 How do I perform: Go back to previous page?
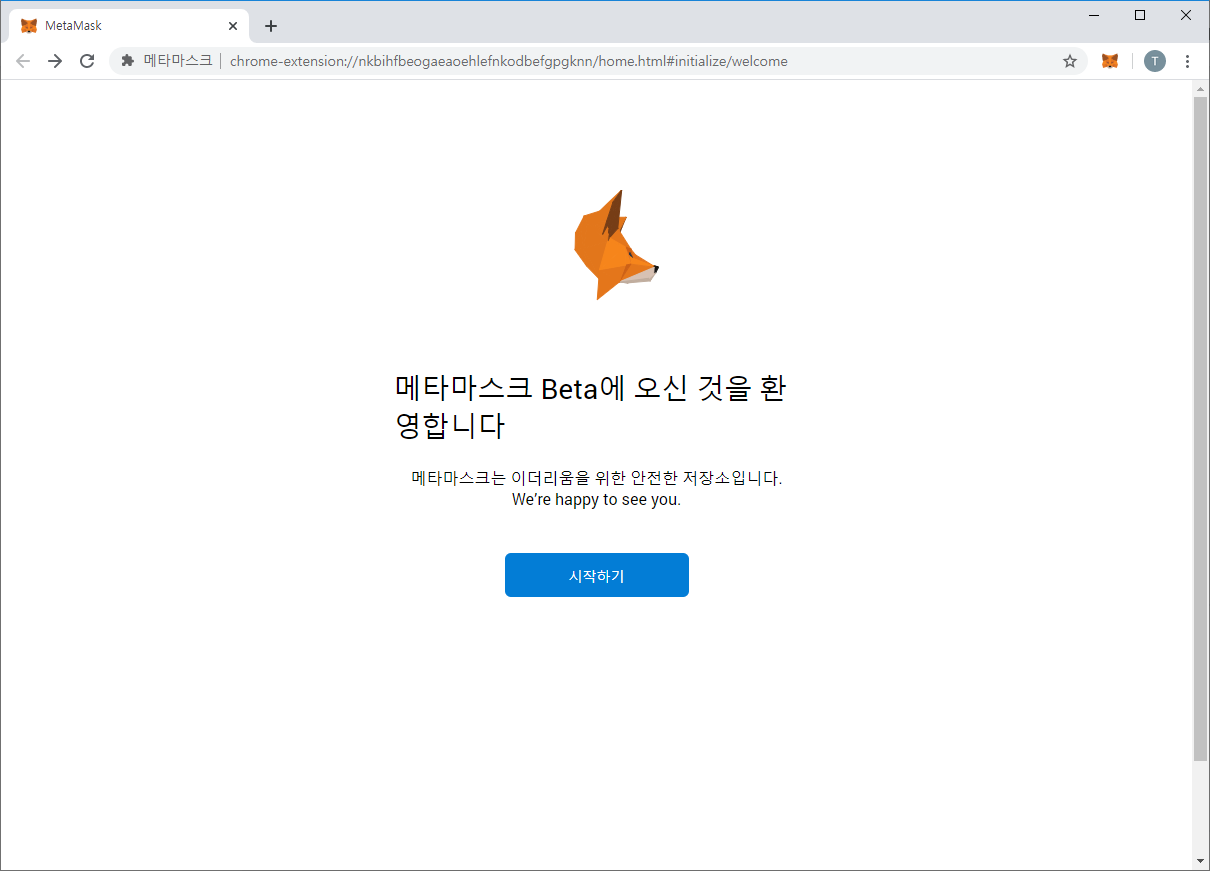[x=23, y=61]
